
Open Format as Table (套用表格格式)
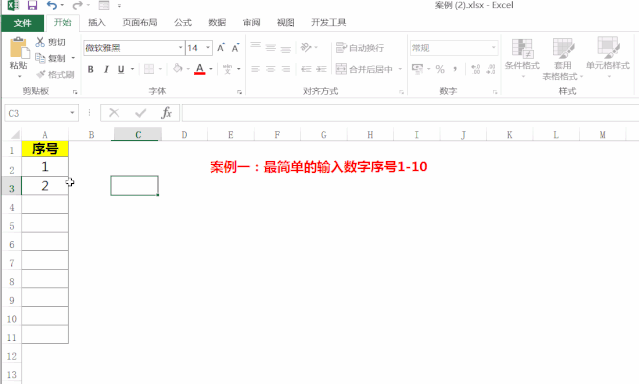pyautogui.click(x=563, y=59)
